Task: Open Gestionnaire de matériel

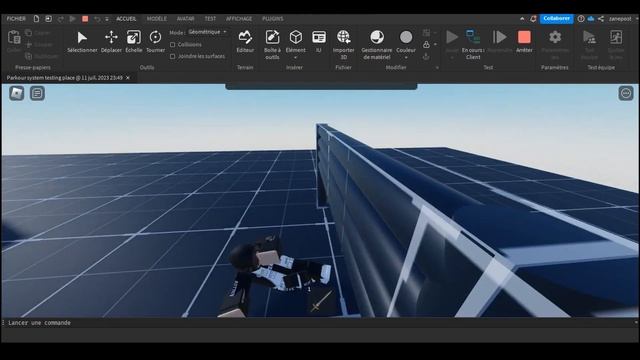Action: coord(377,44)
